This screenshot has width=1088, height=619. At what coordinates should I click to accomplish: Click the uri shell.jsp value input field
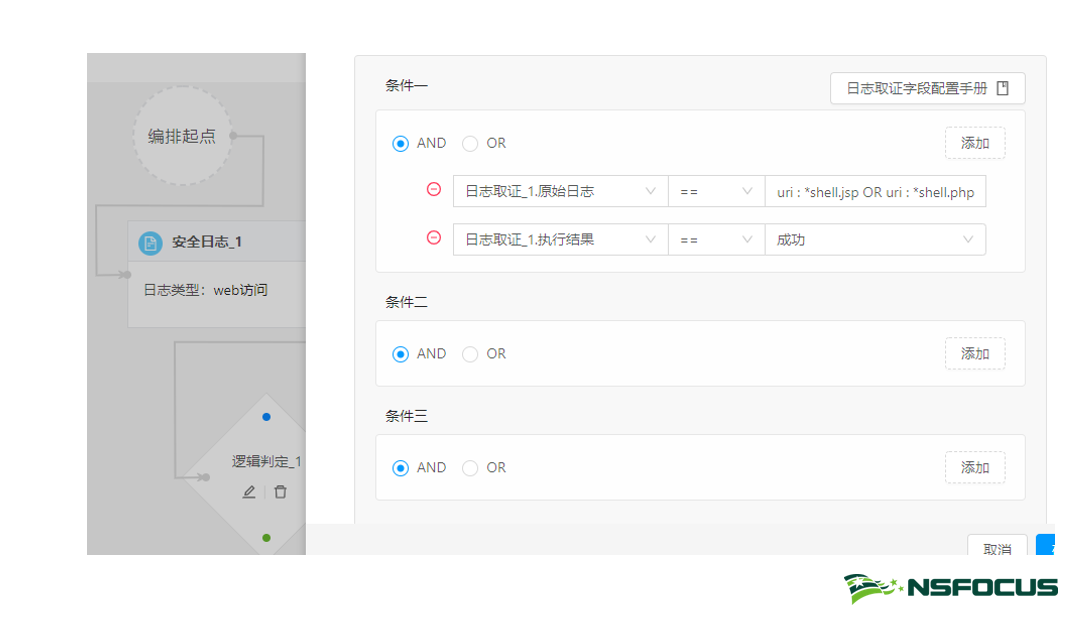point(875,191)
